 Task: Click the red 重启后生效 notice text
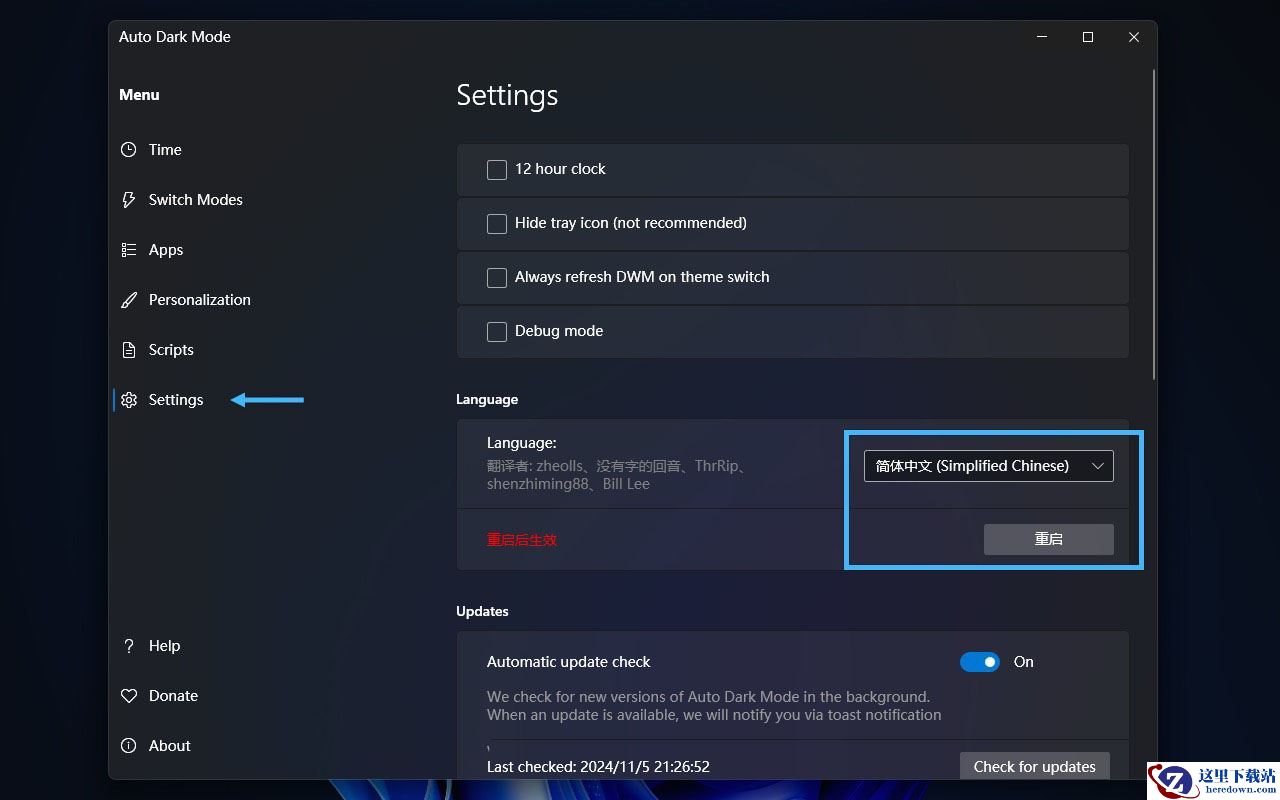pos(522,540)
